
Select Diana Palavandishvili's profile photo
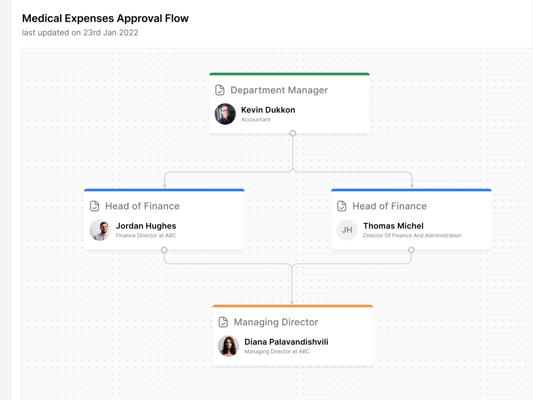pyautogui.click(x=228, y=346)
